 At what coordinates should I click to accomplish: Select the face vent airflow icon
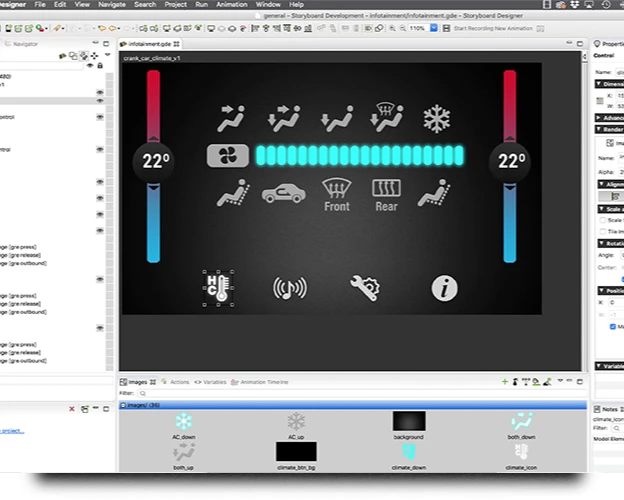[231, 118]
